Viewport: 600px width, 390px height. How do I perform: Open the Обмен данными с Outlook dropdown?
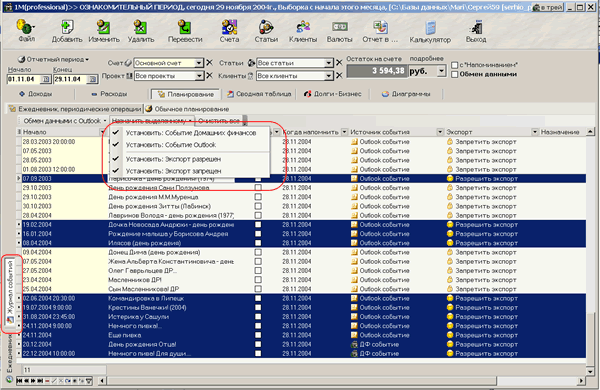65,121
